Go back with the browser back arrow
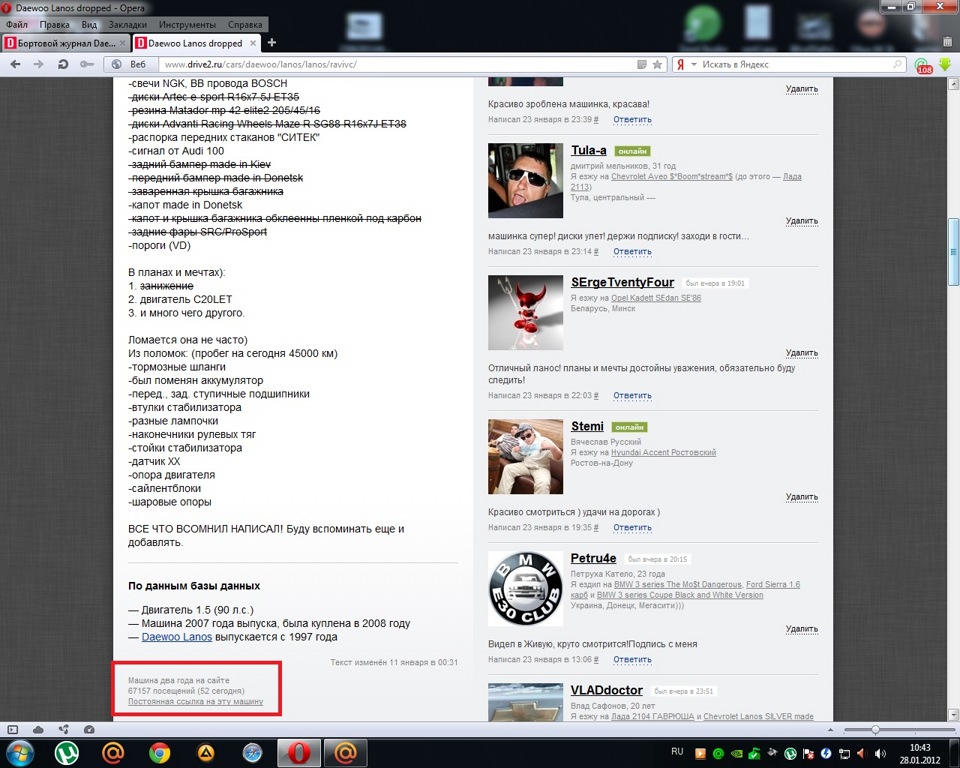 click(x=15, y=64)
